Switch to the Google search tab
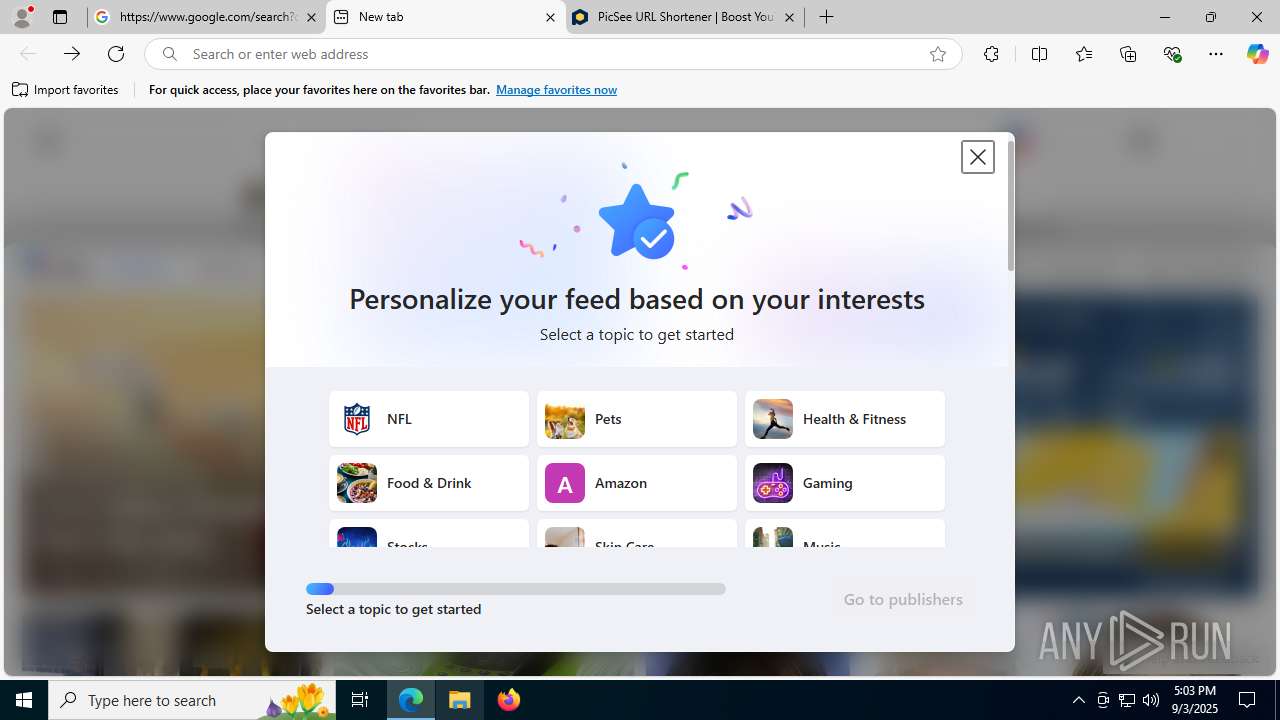The height and width of the screenshot is (720, 1280). click(x=207, y=17)
